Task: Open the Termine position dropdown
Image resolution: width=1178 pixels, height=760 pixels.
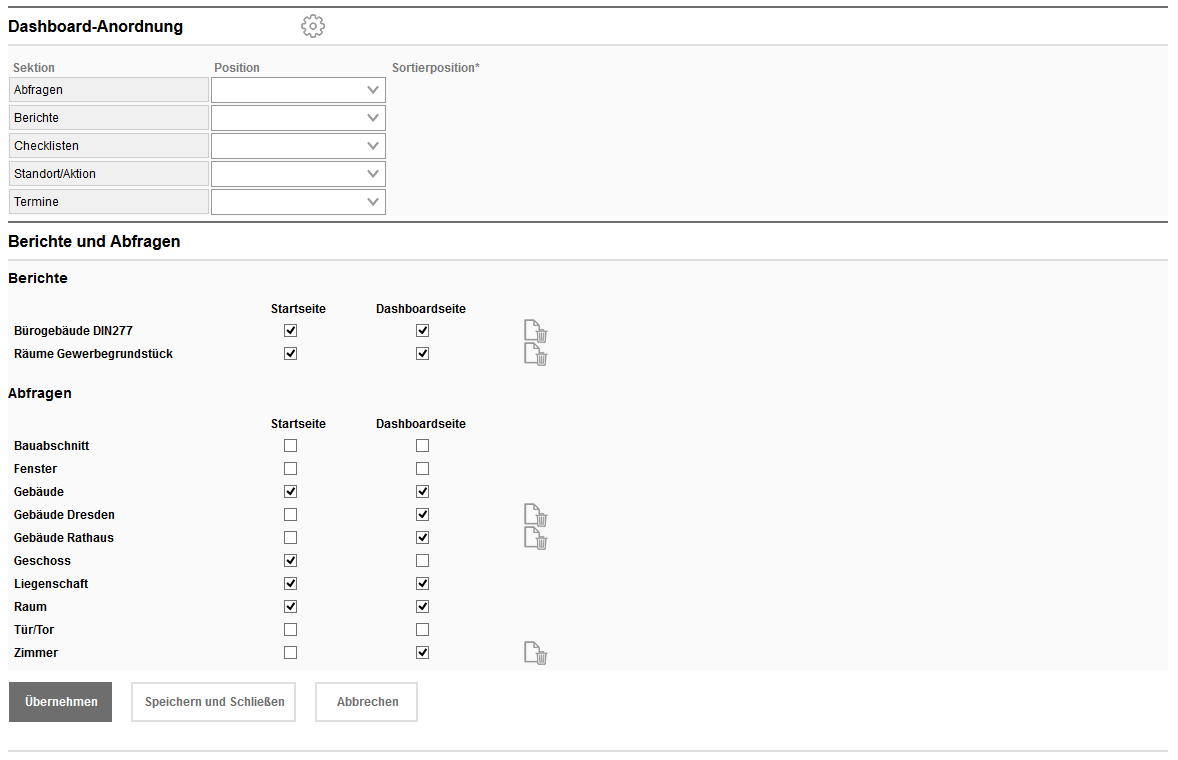Action: pyautogui.click(x=298, y=202)
